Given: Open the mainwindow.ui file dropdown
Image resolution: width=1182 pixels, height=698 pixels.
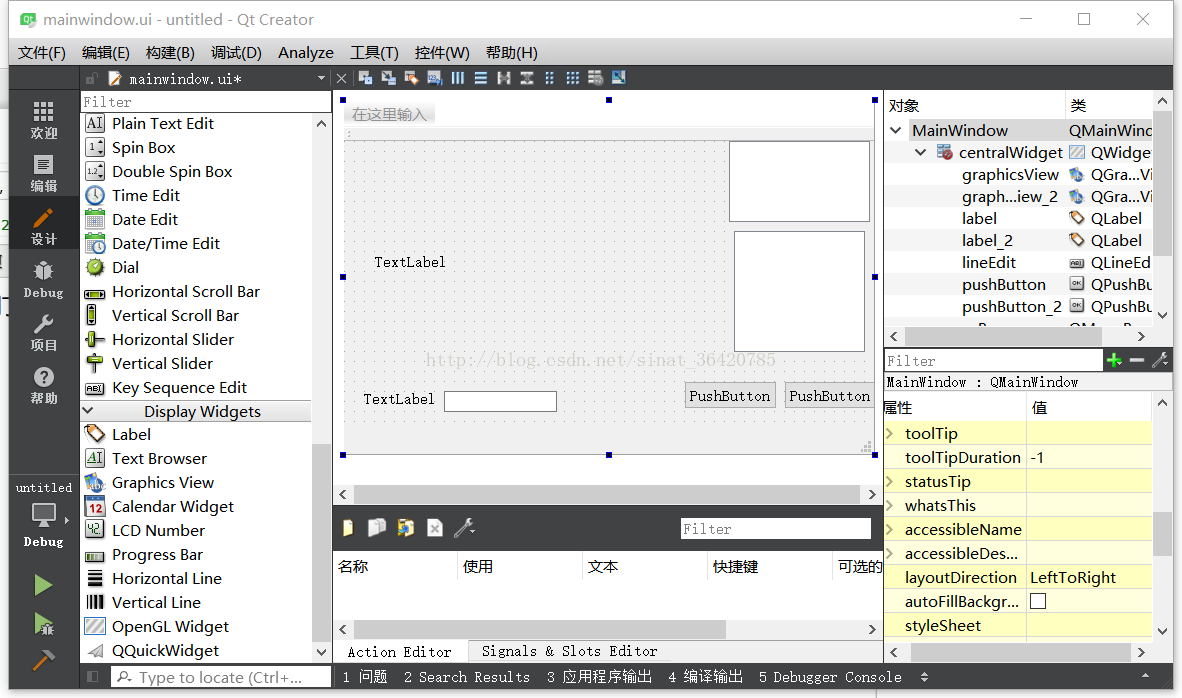Looking at the screenshot, I should click(321, 78).
